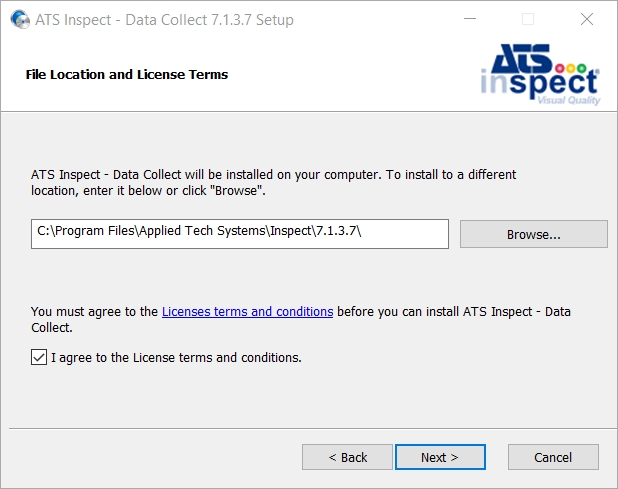This screenshot has width=618, height=489.
Task: Click the installer disc icon in title bar
Action: tap(20, 19)
